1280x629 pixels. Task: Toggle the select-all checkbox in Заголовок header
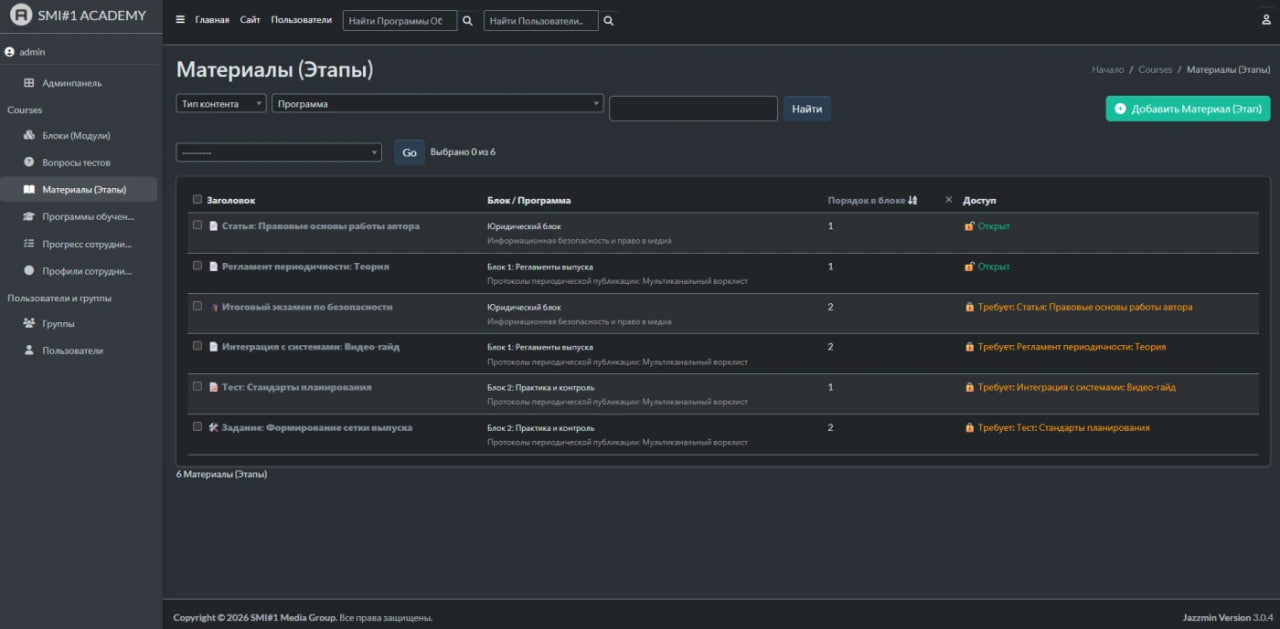[x=197, y=199]
